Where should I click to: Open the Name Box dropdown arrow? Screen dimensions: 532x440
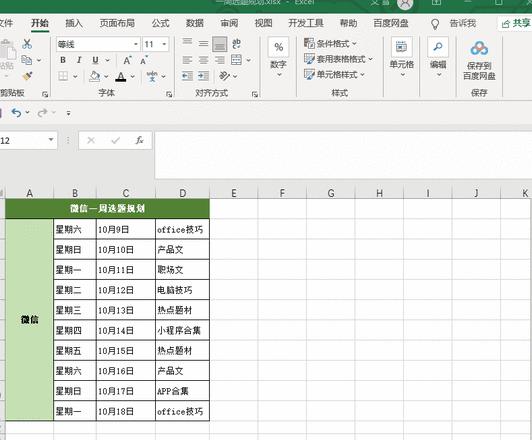(51, 140)
